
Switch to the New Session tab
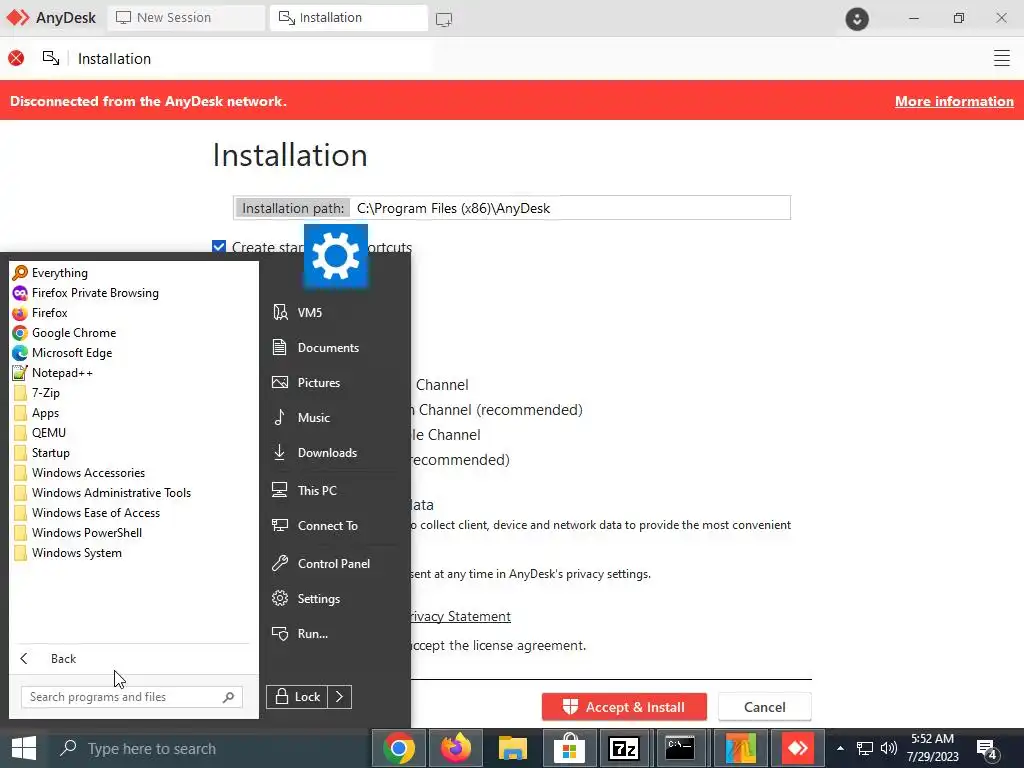186,18
